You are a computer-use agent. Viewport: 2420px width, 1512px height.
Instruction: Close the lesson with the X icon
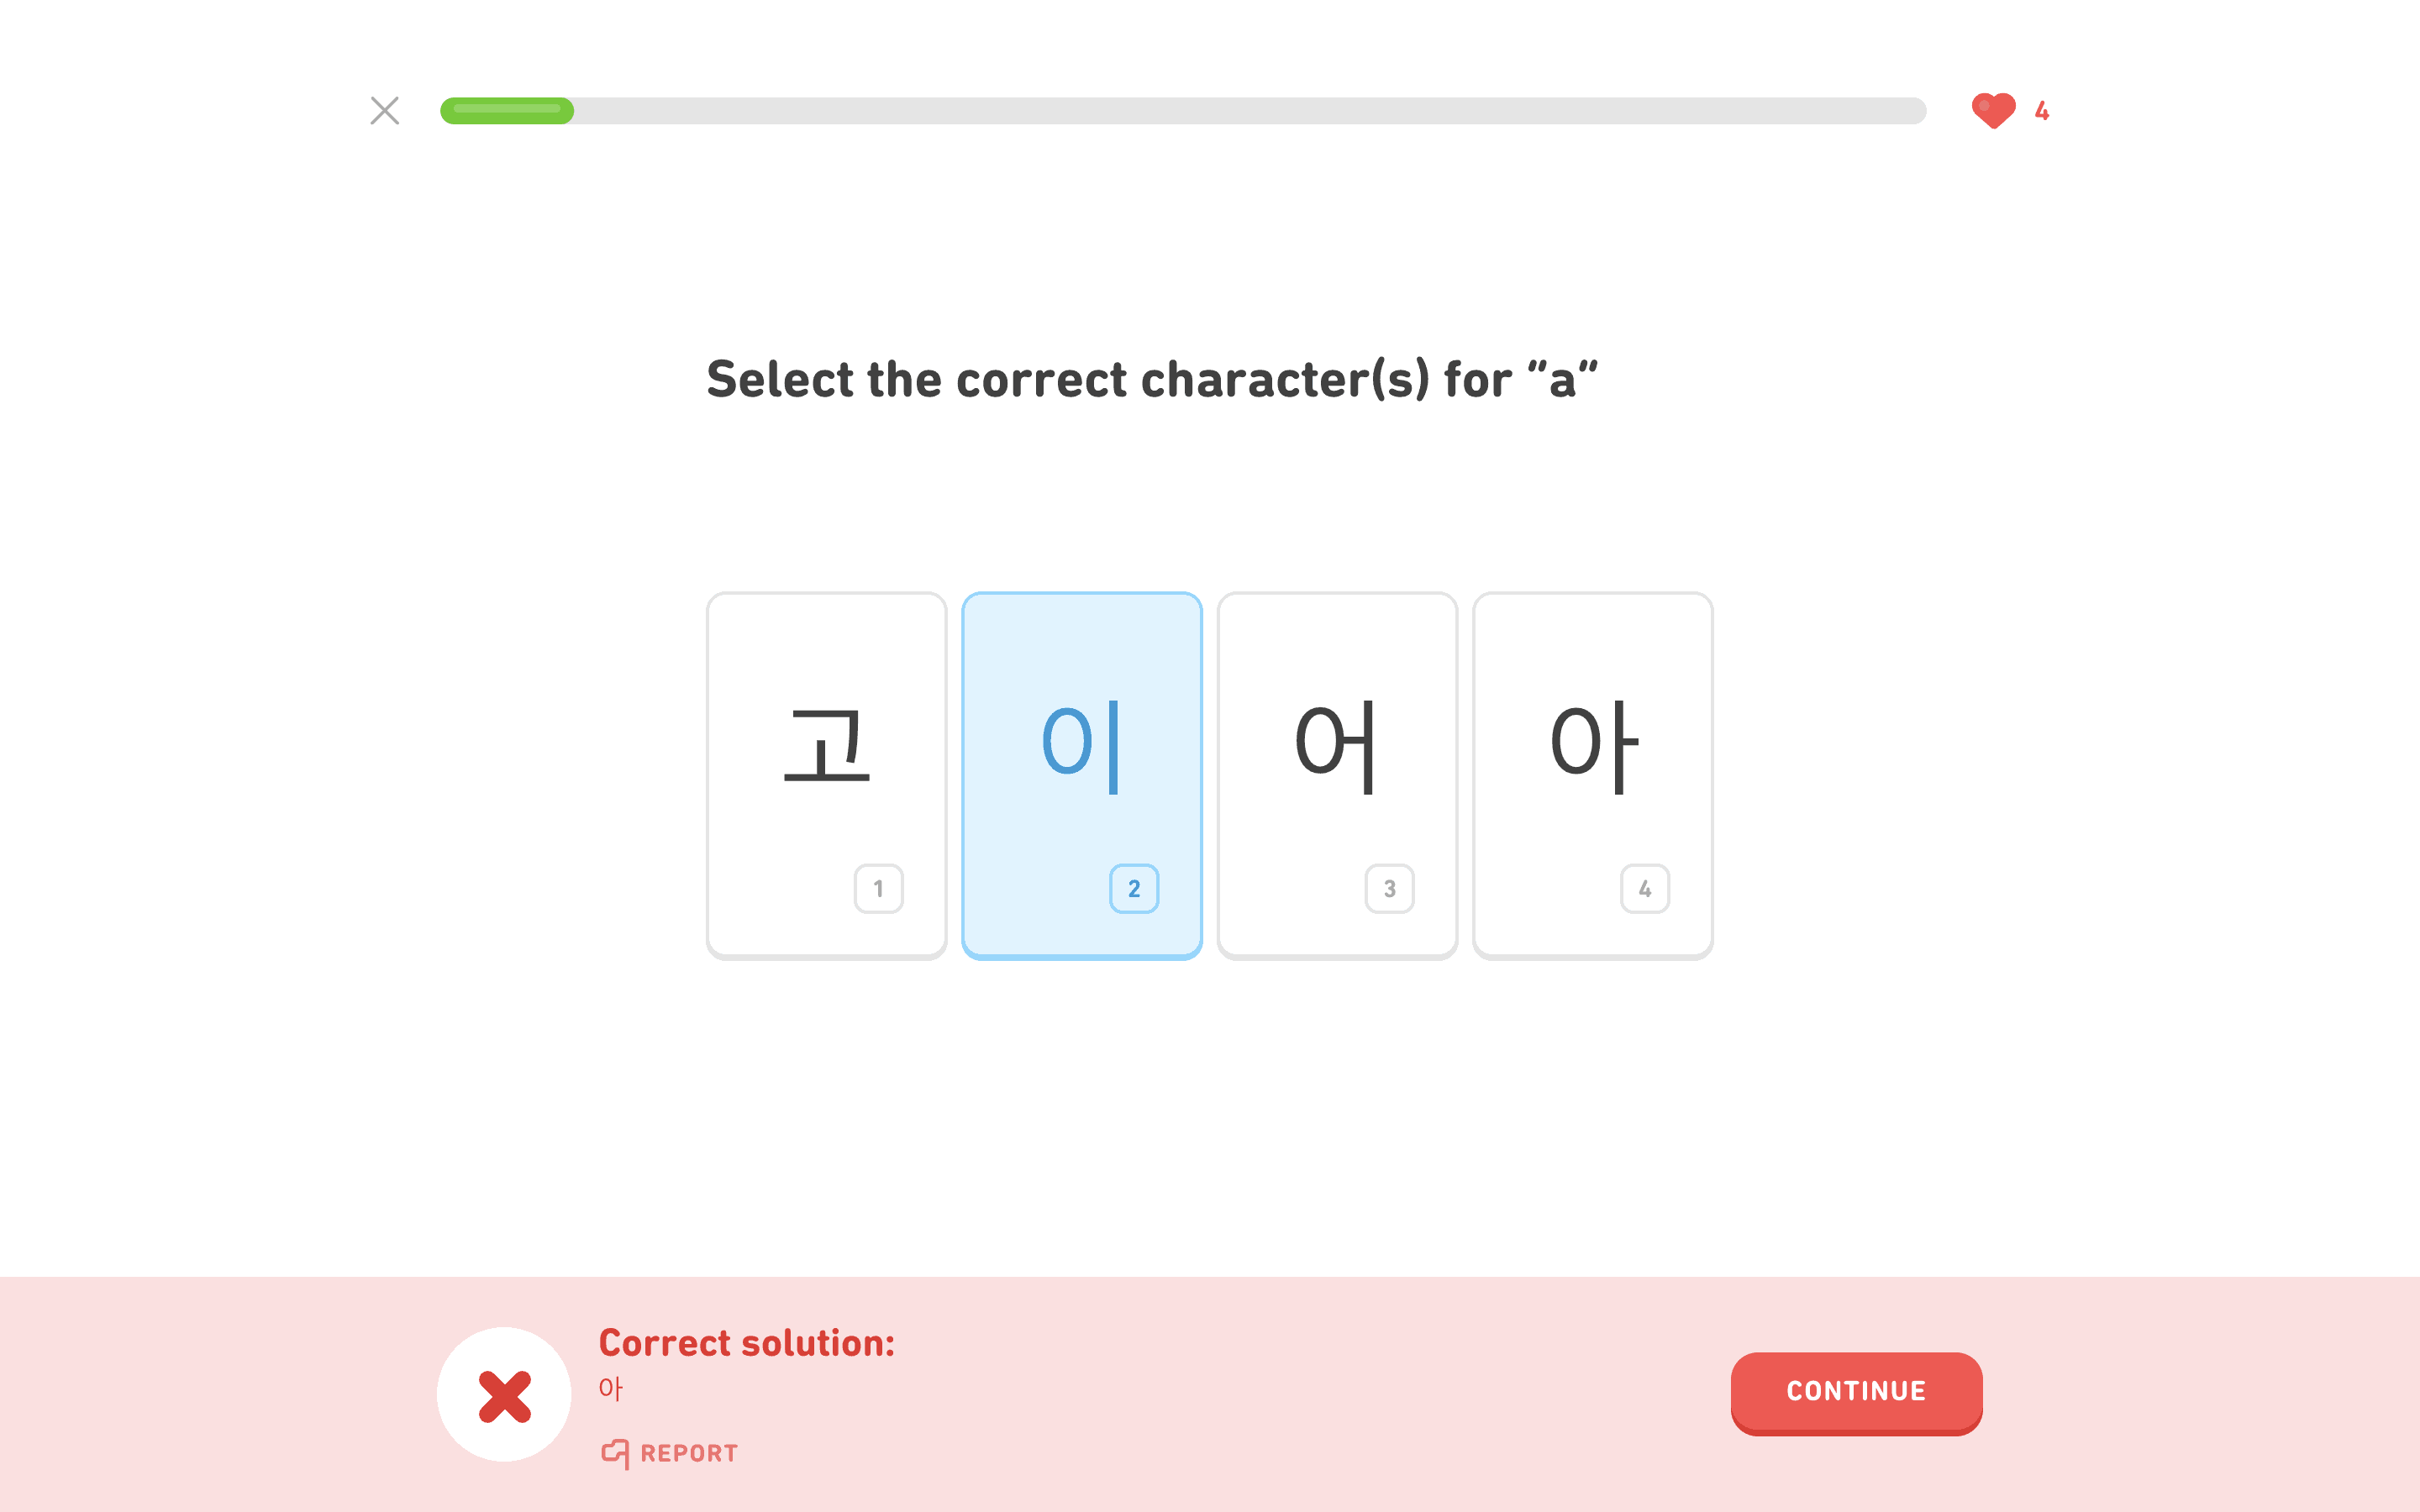(384, 110)
